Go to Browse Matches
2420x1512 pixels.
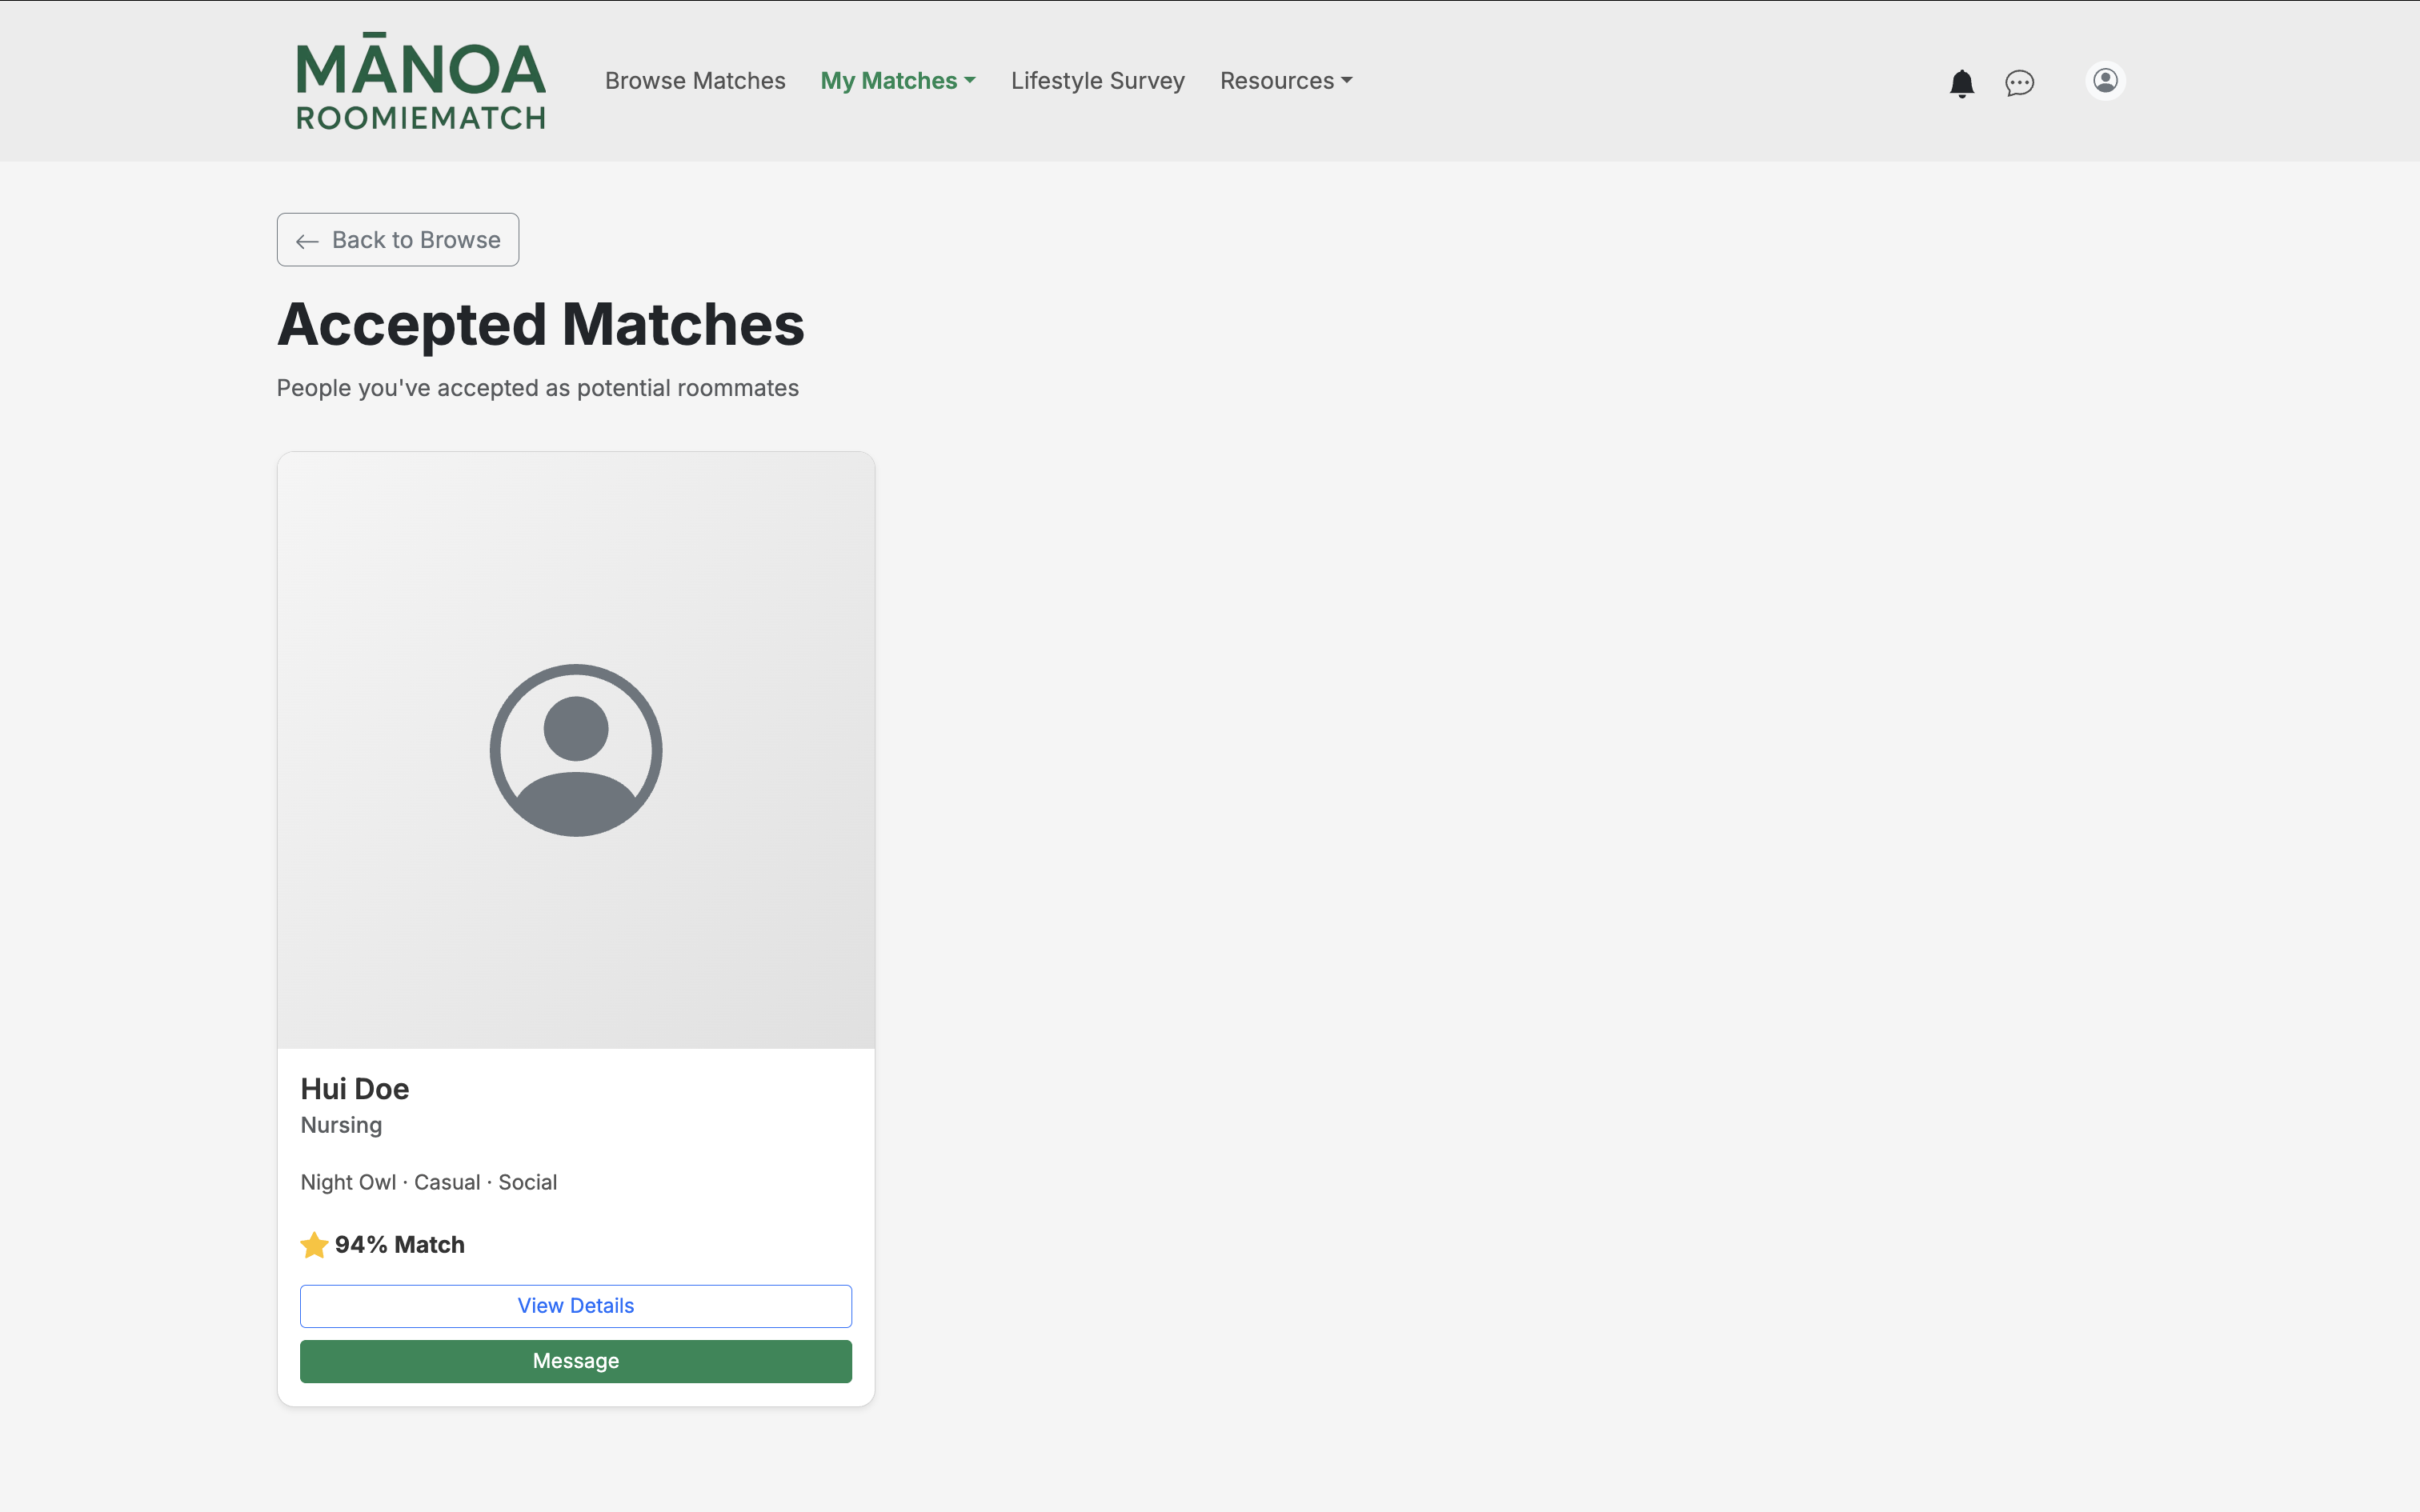[x=695, y=81]
